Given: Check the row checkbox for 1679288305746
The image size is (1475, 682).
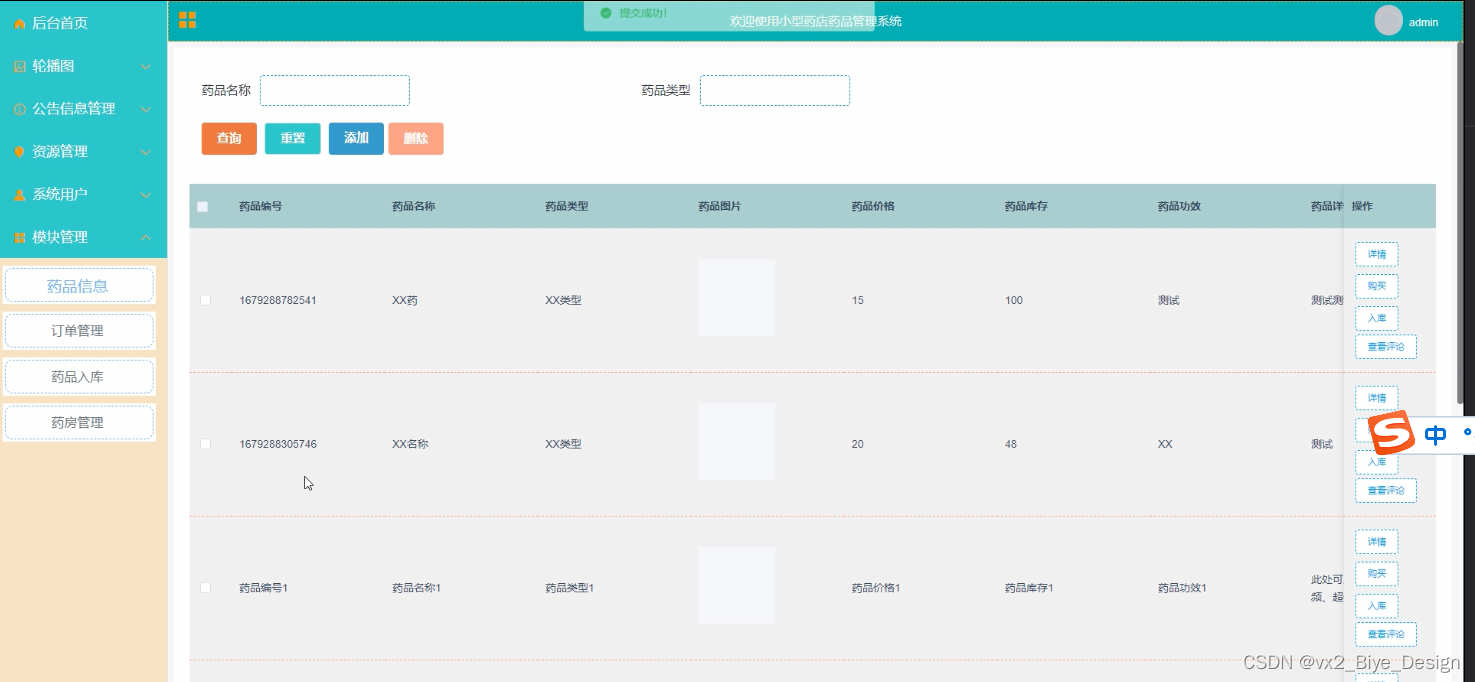Looking at the screenshot, I should click(206, 444).
